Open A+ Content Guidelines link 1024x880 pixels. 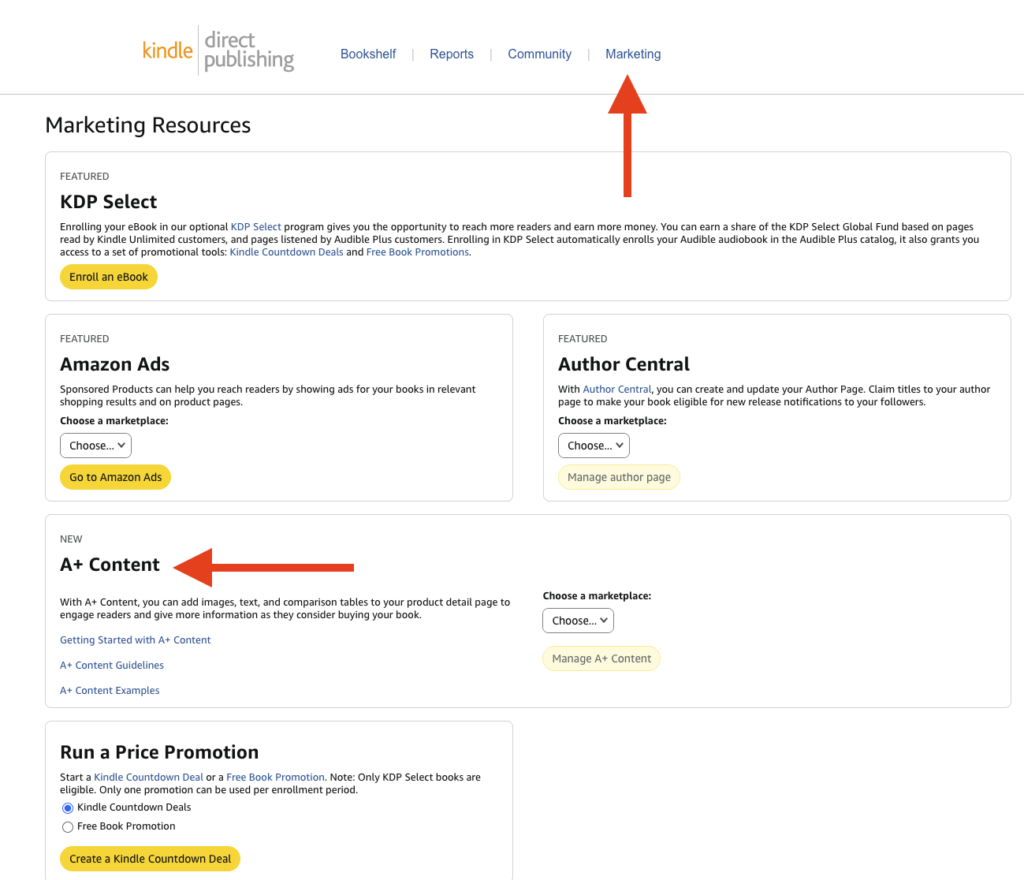[112, 665]
